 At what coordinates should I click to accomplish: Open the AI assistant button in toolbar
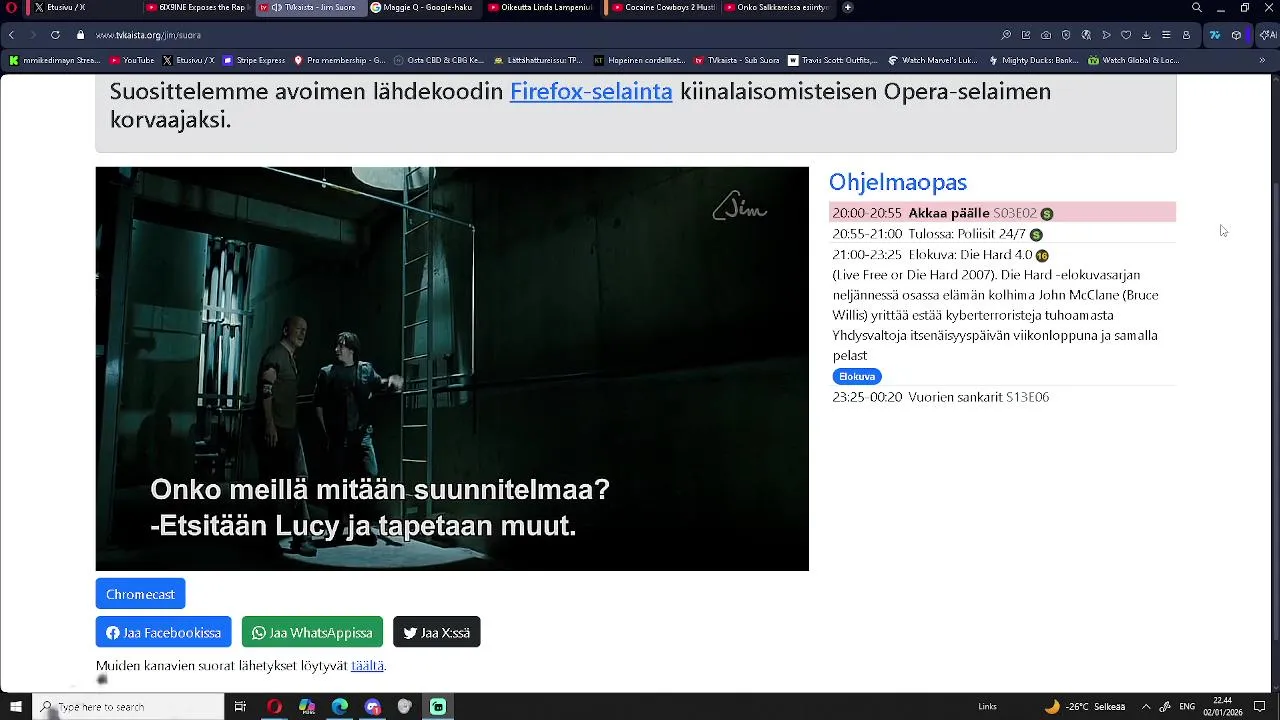[x=1267, y=35]
